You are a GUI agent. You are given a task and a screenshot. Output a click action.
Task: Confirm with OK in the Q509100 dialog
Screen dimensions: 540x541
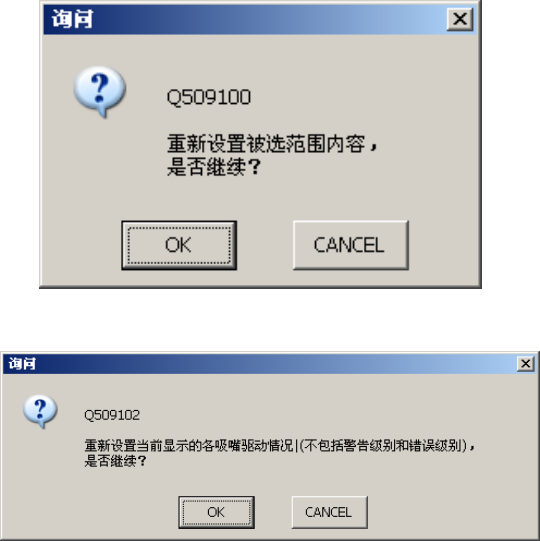pos(179,245)
